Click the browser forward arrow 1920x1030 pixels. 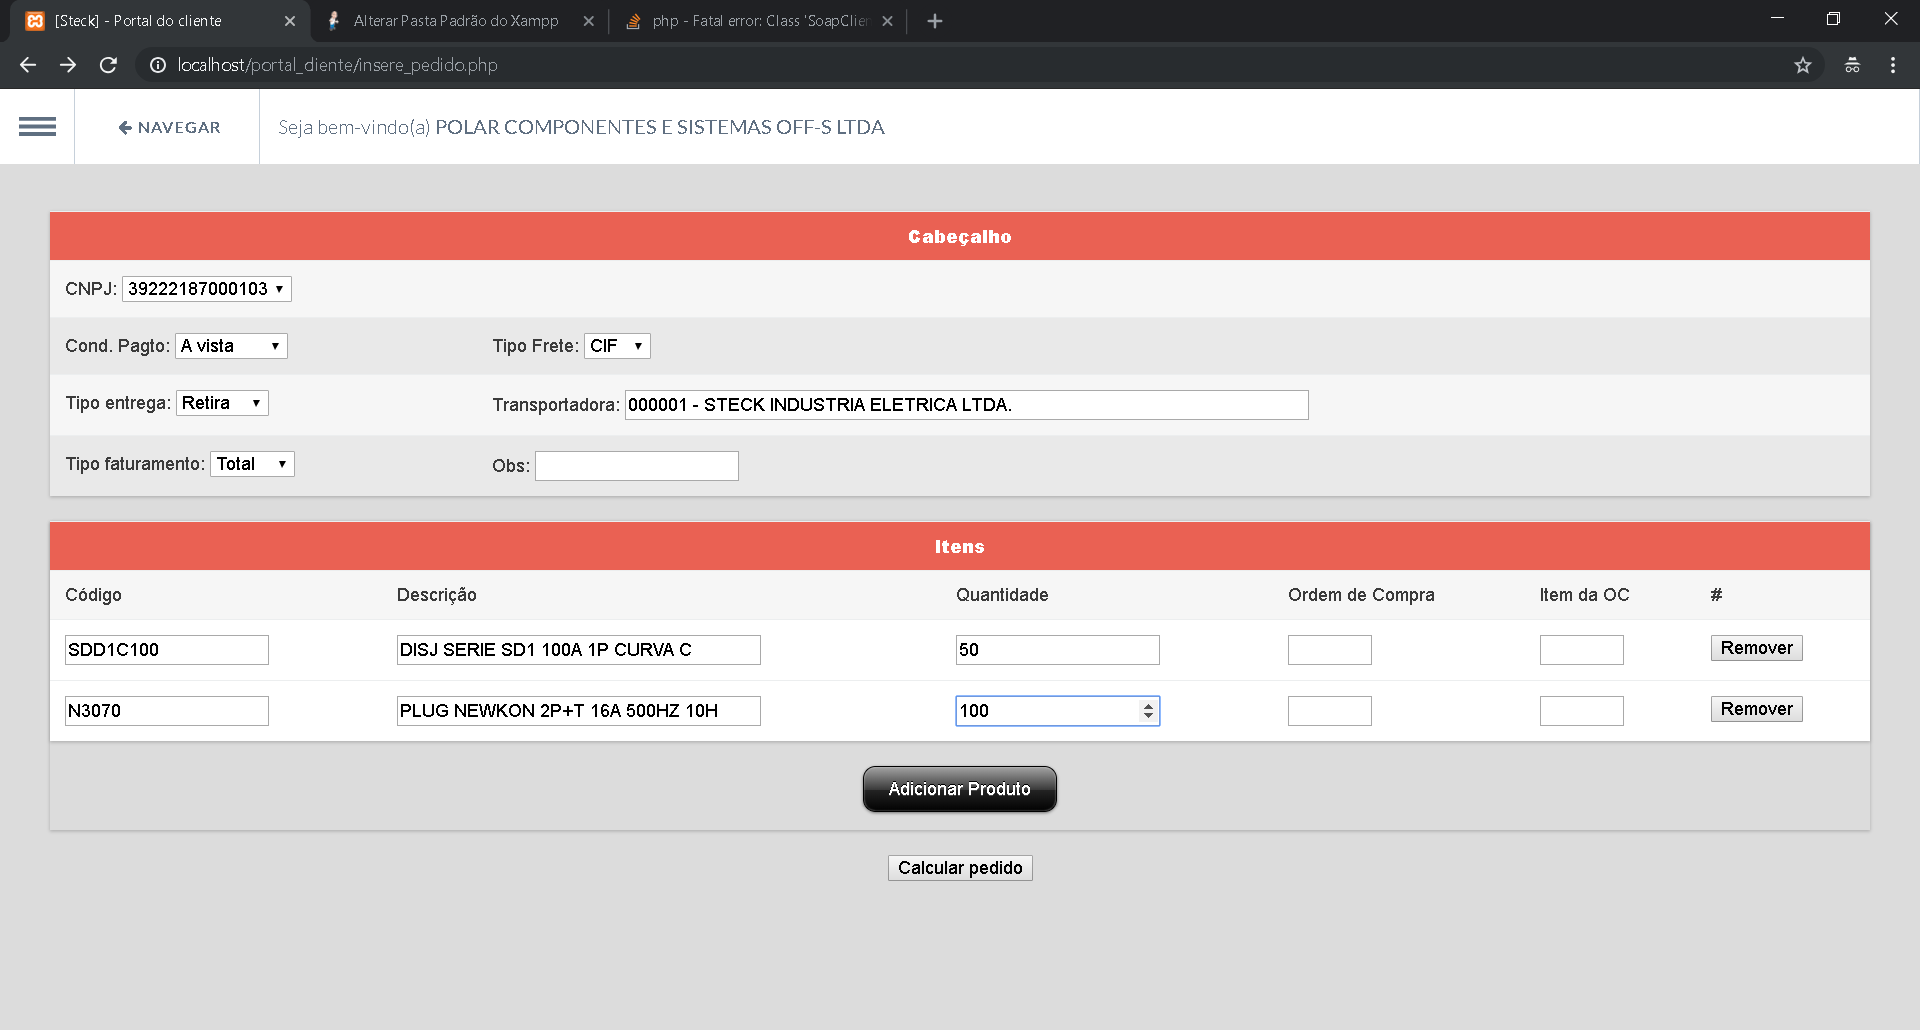click(68, 65)
